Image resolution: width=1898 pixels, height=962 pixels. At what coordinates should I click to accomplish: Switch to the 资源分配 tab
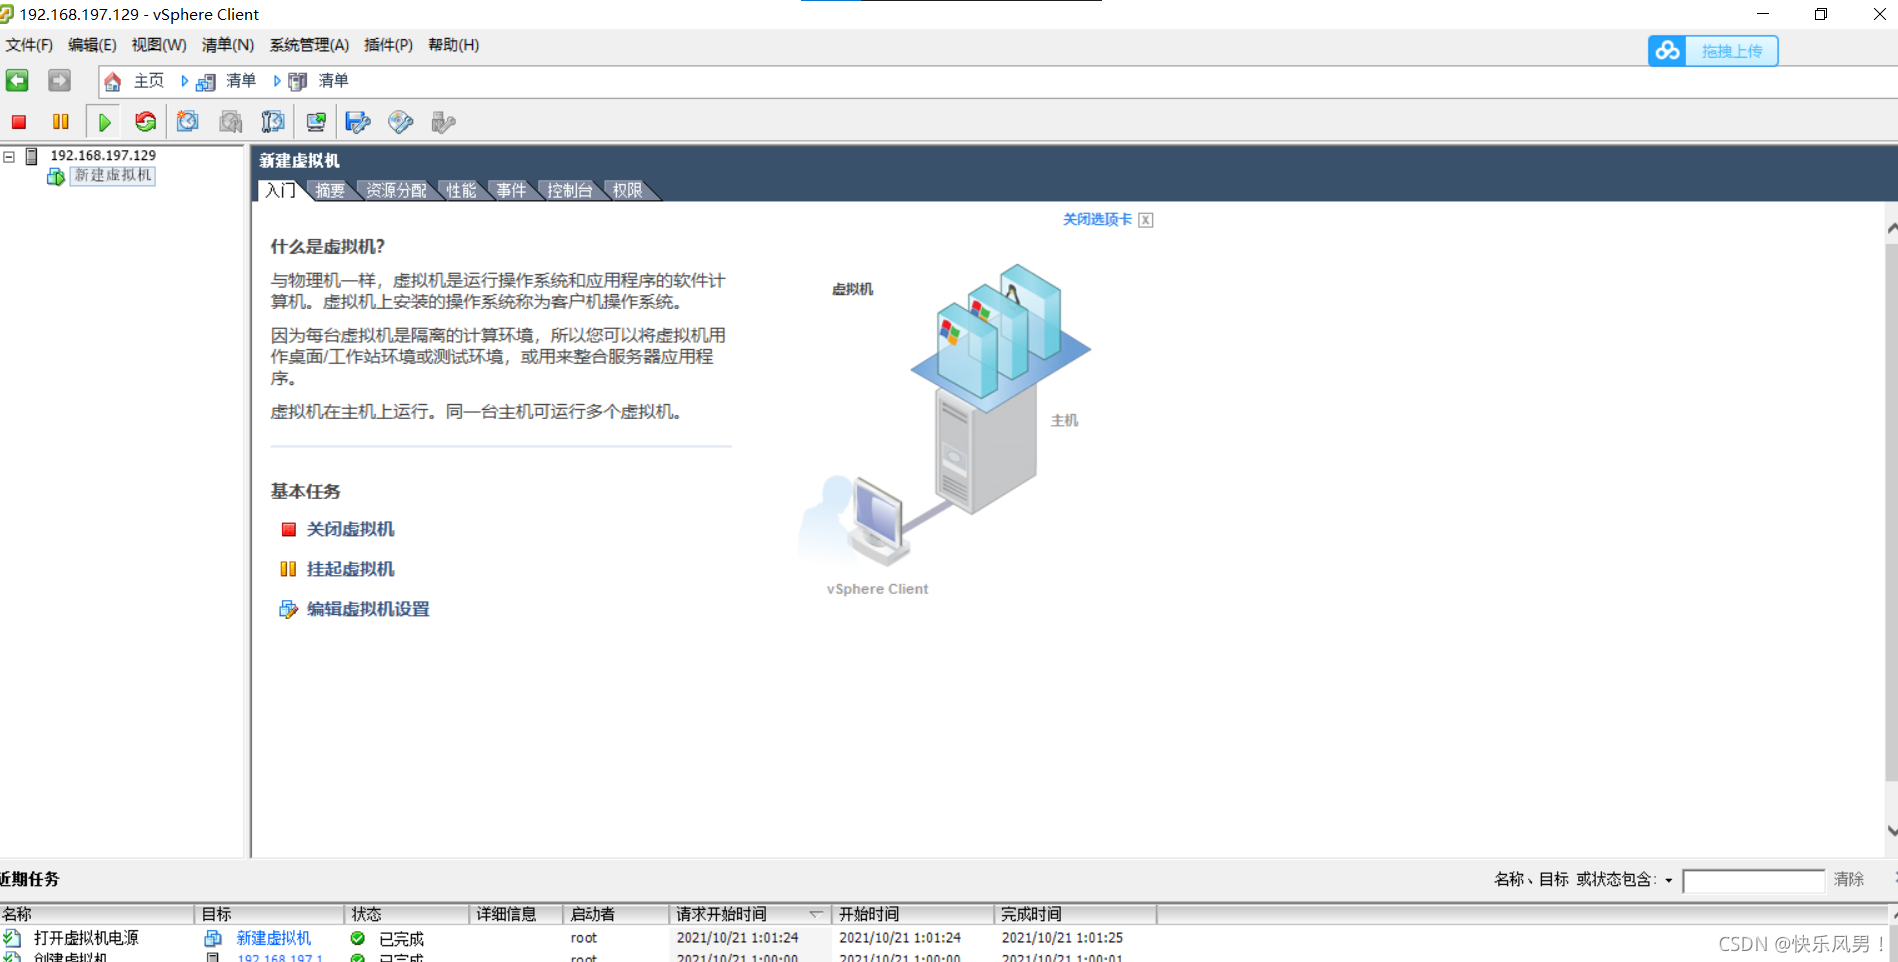click(396, 190)
